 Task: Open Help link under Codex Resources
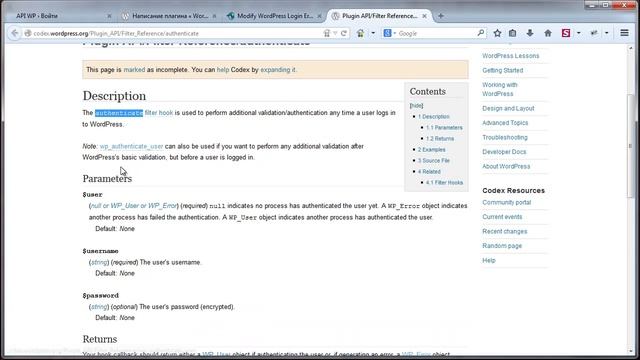(489, 260)
